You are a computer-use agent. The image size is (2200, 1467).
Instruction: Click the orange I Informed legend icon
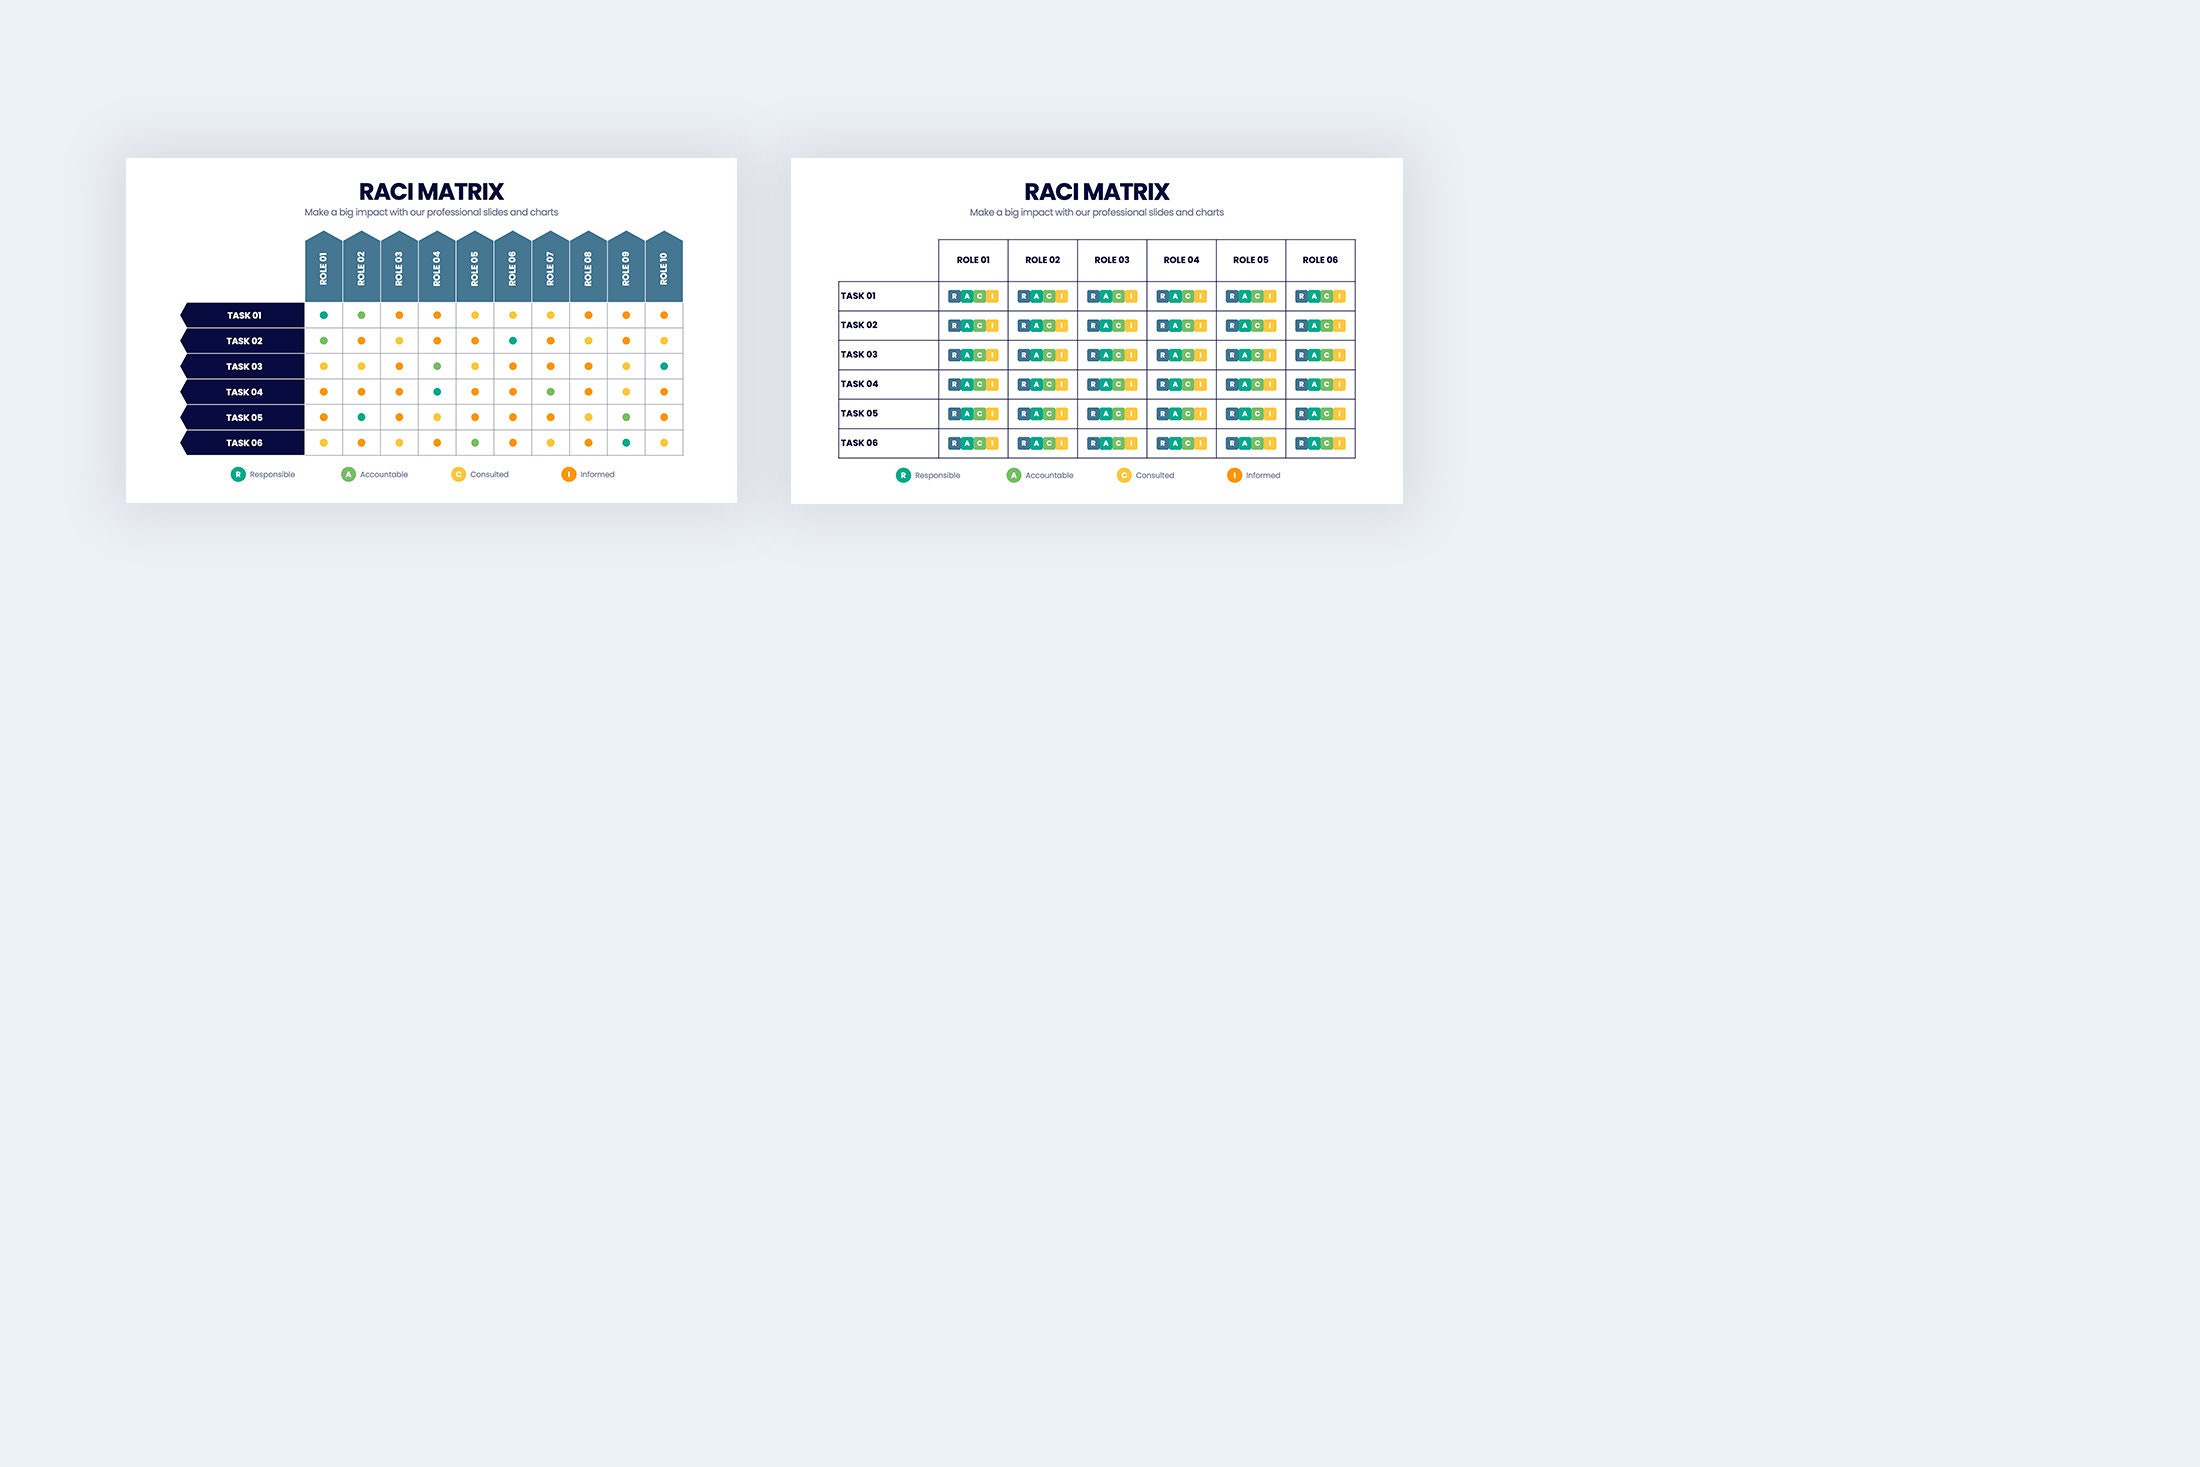[x=570, y=475]
